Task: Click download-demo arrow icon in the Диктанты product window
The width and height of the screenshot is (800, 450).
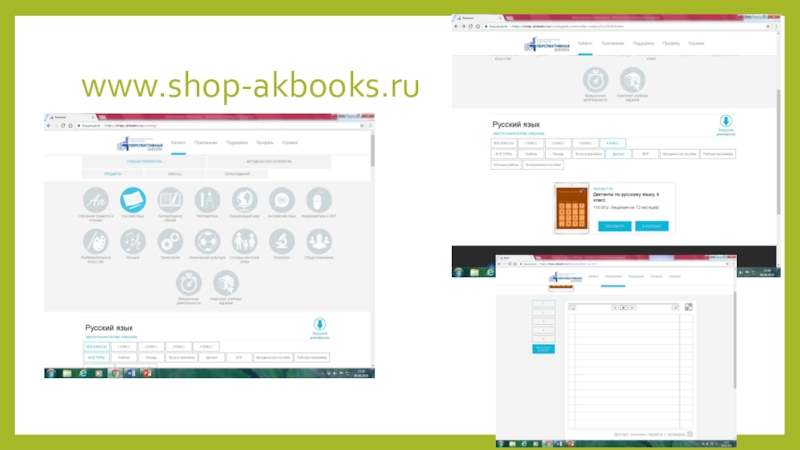Action: pyautogui.click(x=726, y=121)
